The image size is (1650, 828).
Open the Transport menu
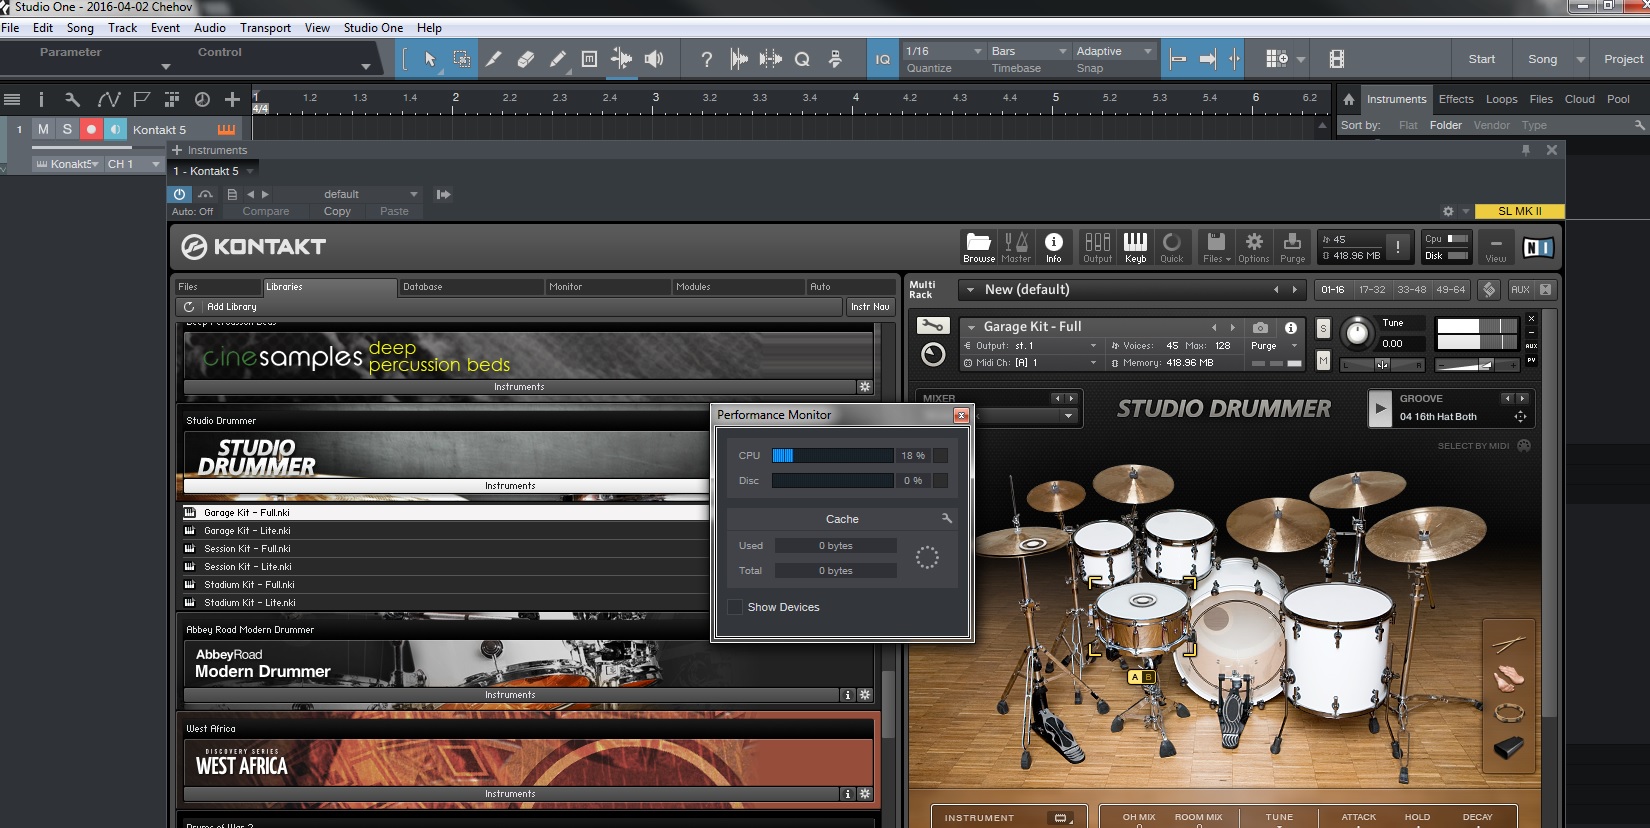pos(265,28)
